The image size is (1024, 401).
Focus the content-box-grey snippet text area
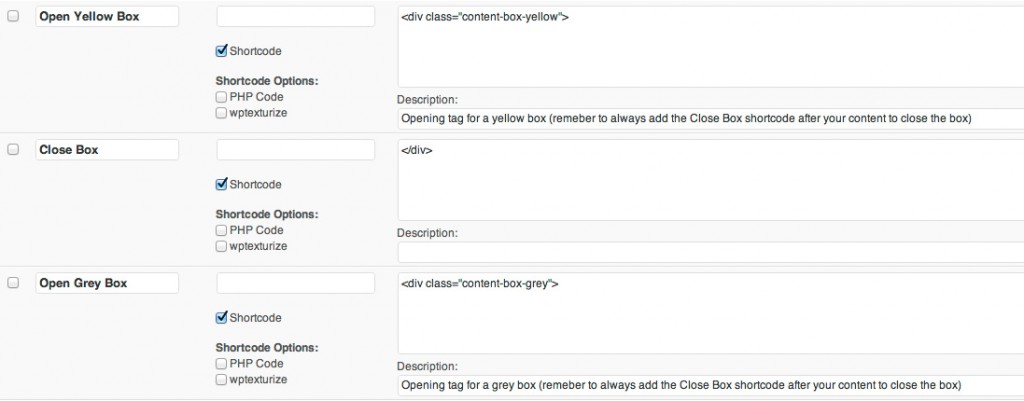(711, 313)
